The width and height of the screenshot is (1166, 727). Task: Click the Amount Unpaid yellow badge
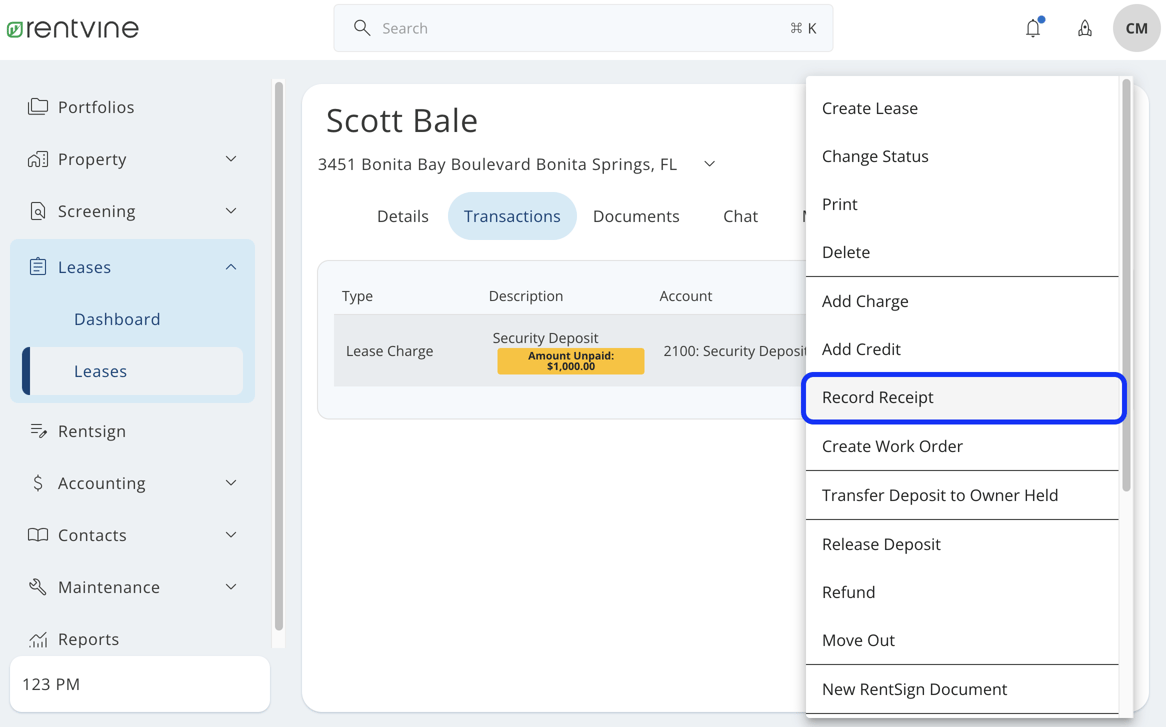(x=570, y=361)
